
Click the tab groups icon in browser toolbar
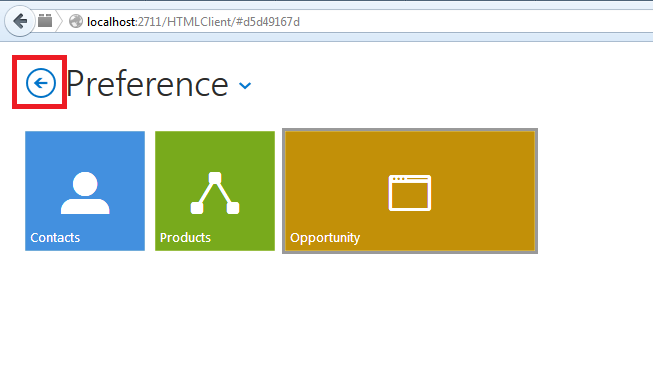(x=45, y=20)
